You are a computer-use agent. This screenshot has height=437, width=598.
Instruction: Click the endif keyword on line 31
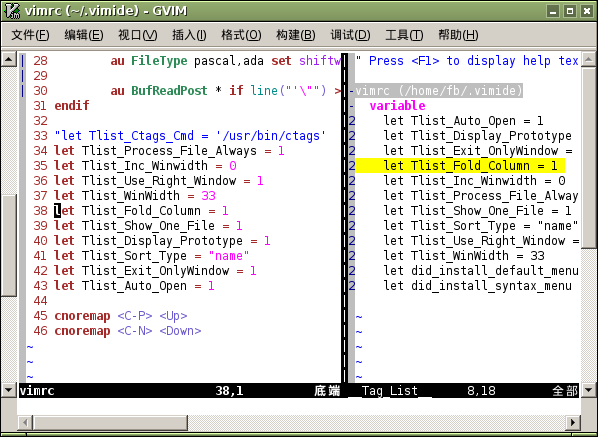click(x=72, y=106)
